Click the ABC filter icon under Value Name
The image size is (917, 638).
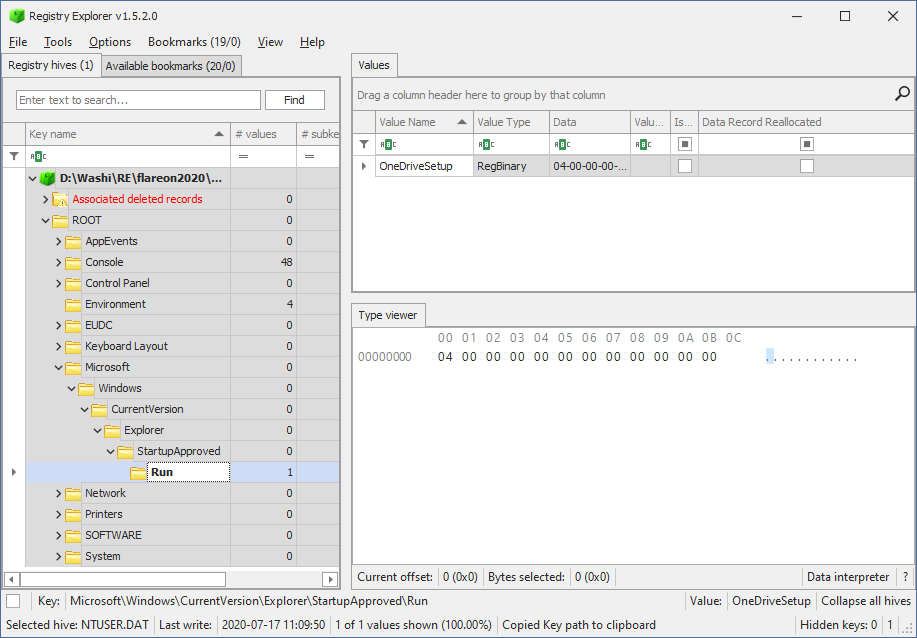[x=388, y=144]
